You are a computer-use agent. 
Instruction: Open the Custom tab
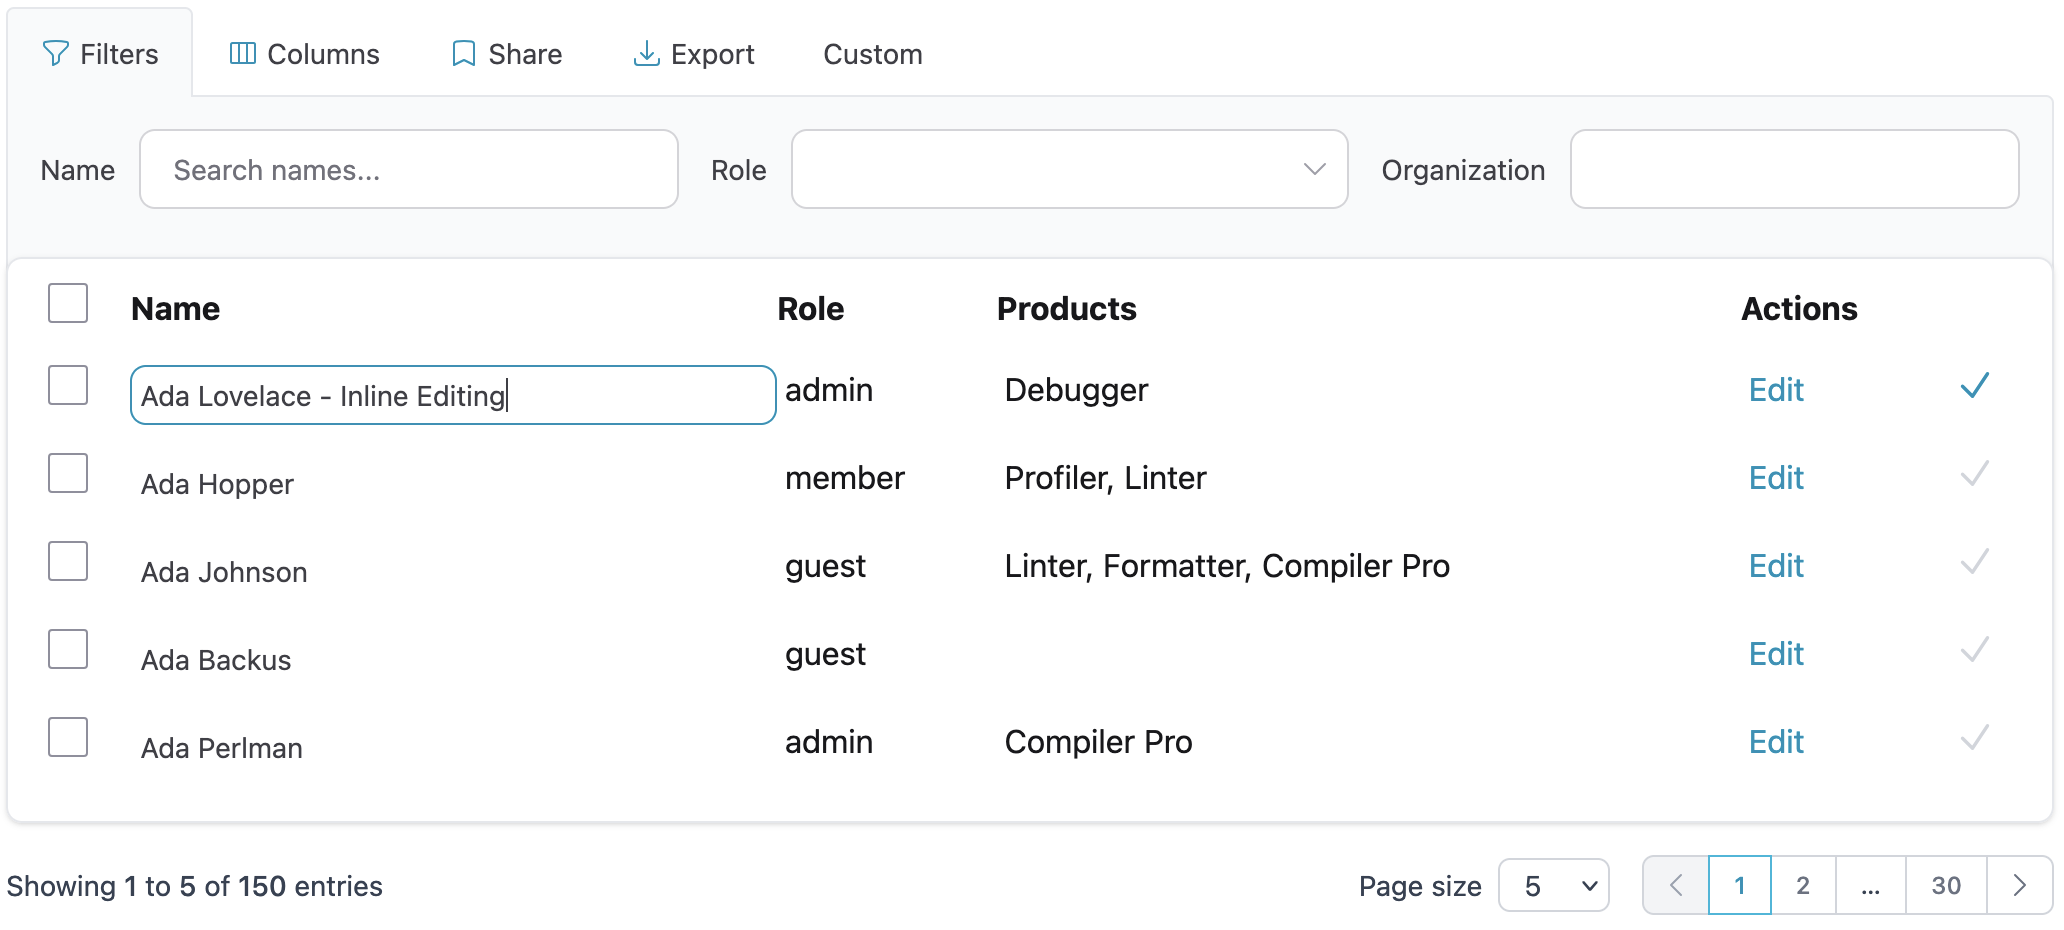tap(873, 53)
